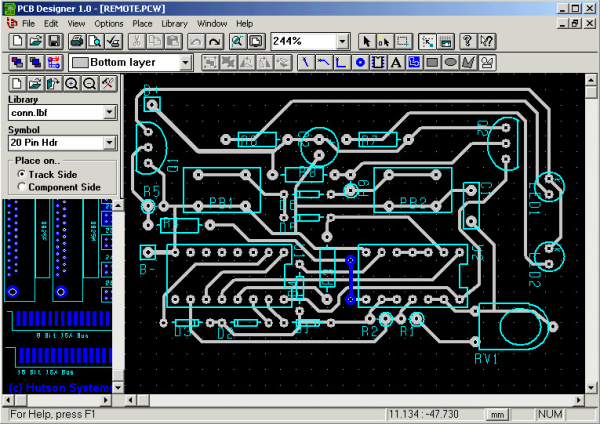Image resolution: width=600 pixels, height=424 pixels.
Task: Select Track Side radio button
Action: click(x=22, y=174)
